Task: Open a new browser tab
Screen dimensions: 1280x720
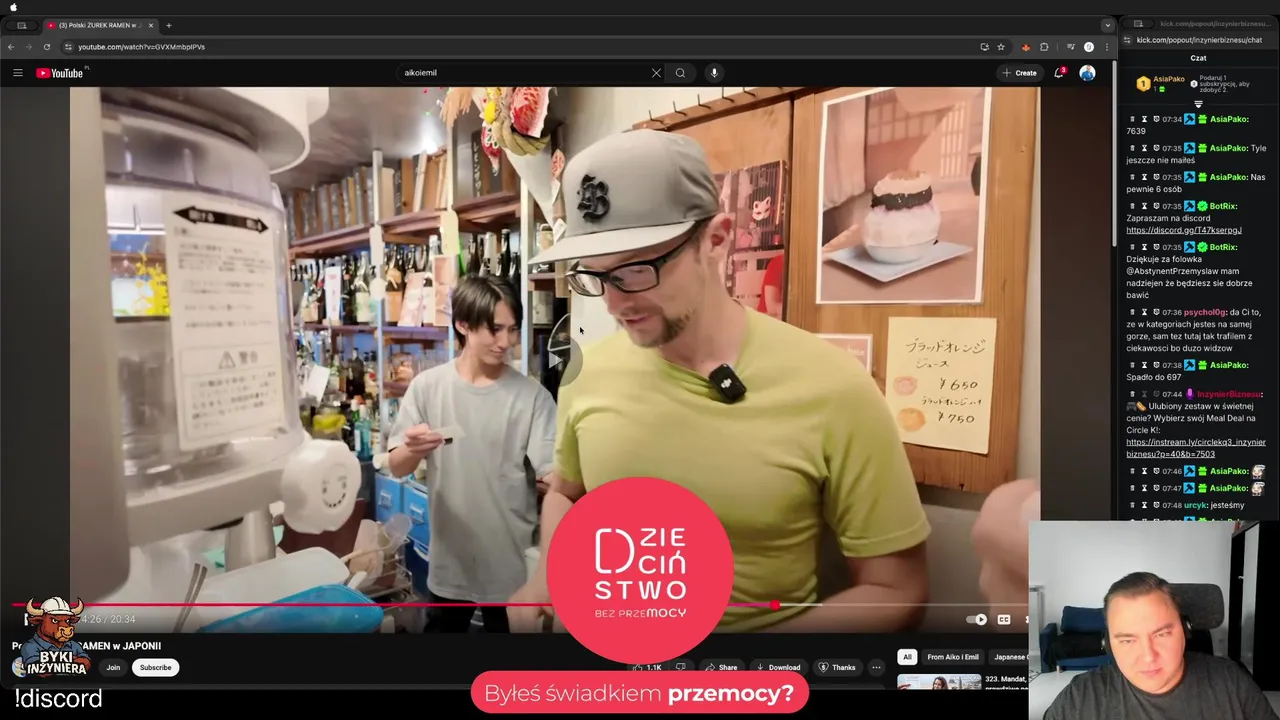Action: click(168, 25)
